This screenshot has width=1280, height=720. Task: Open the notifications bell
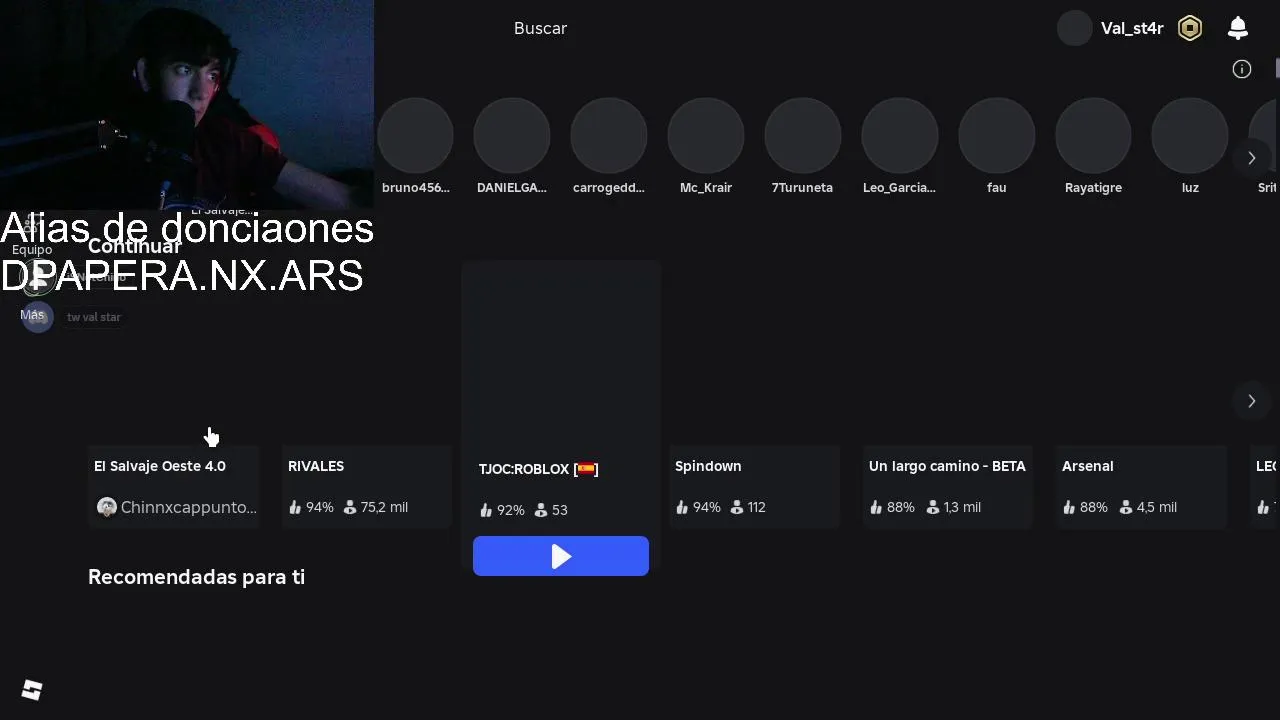click(x=1238, y=28)
